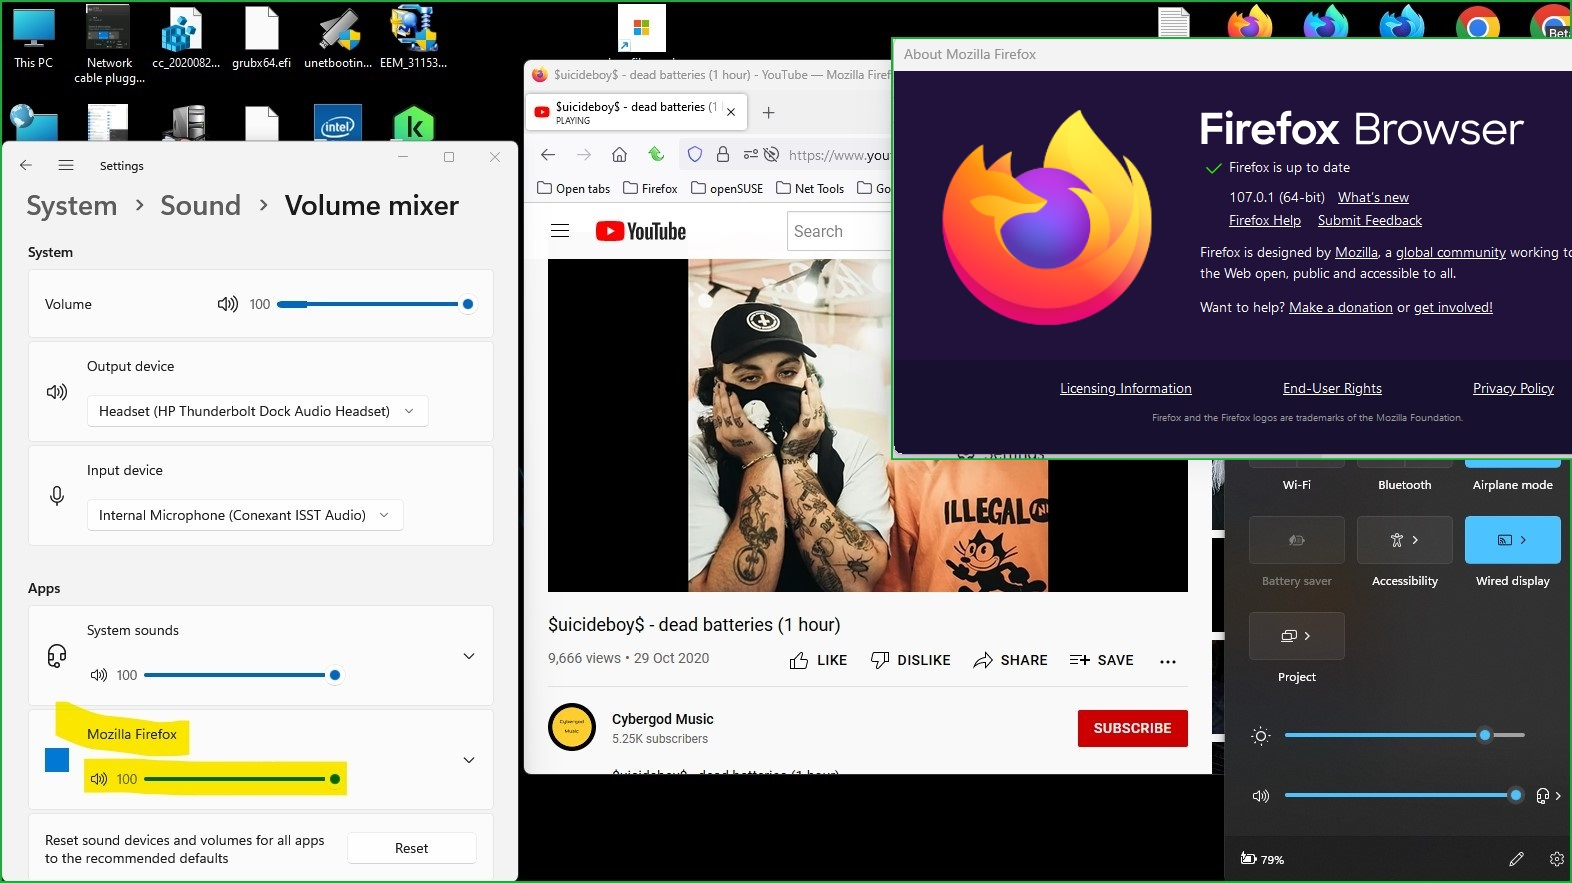Click the YouTube Search field
Image resolution: width=1572 pixels, height=883 pixels.
coord(838,231)
